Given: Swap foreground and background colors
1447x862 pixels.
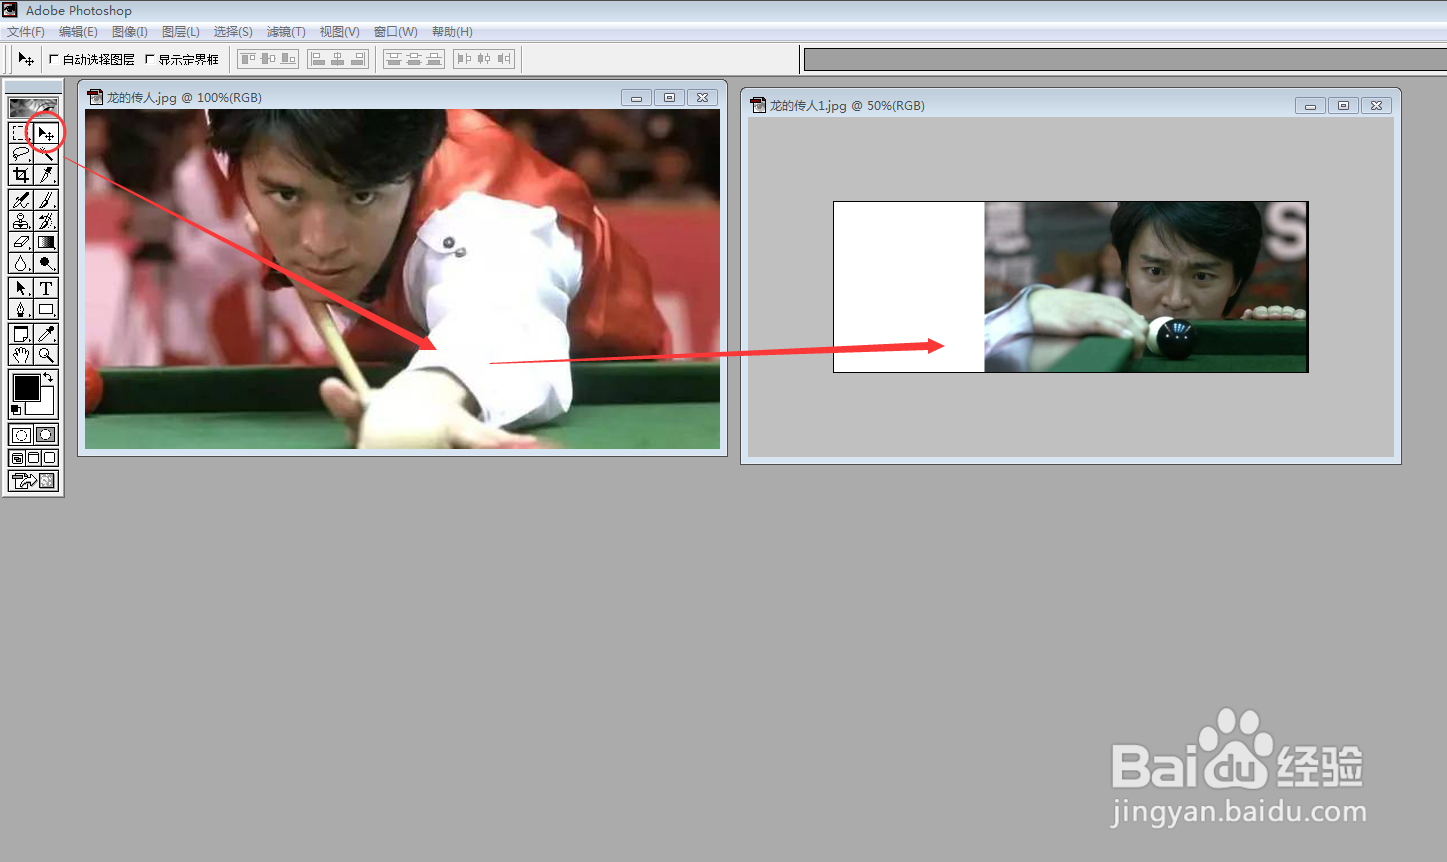Looking at the screenshot, I should (49, 377).
